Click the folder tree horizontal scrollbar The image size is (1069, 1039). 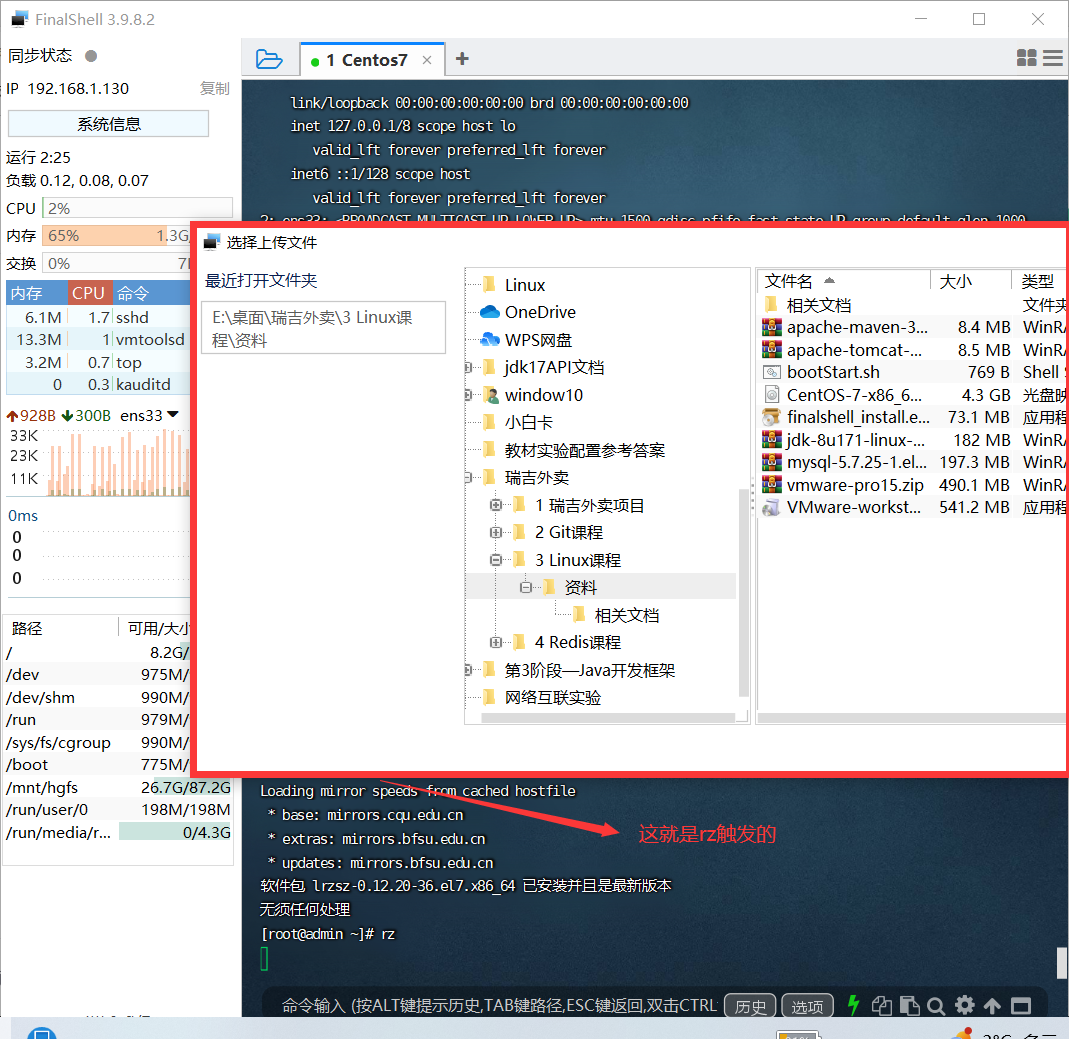[607, 717]
